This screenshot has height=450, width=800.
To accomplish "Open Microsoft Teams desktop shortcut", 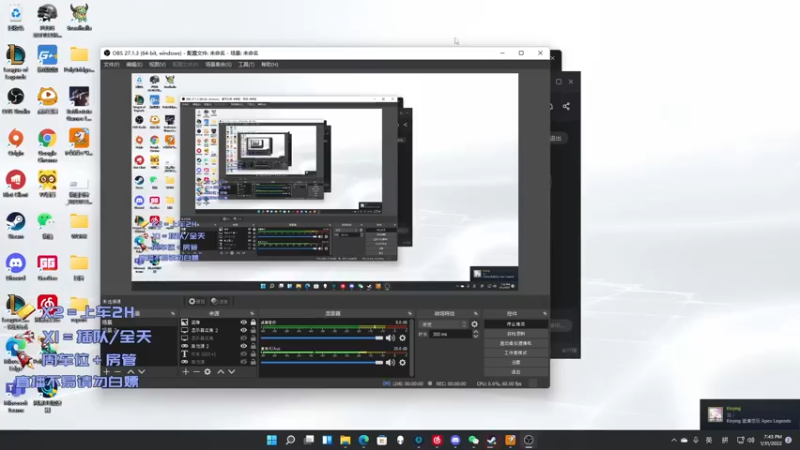I will pos(16,397).
